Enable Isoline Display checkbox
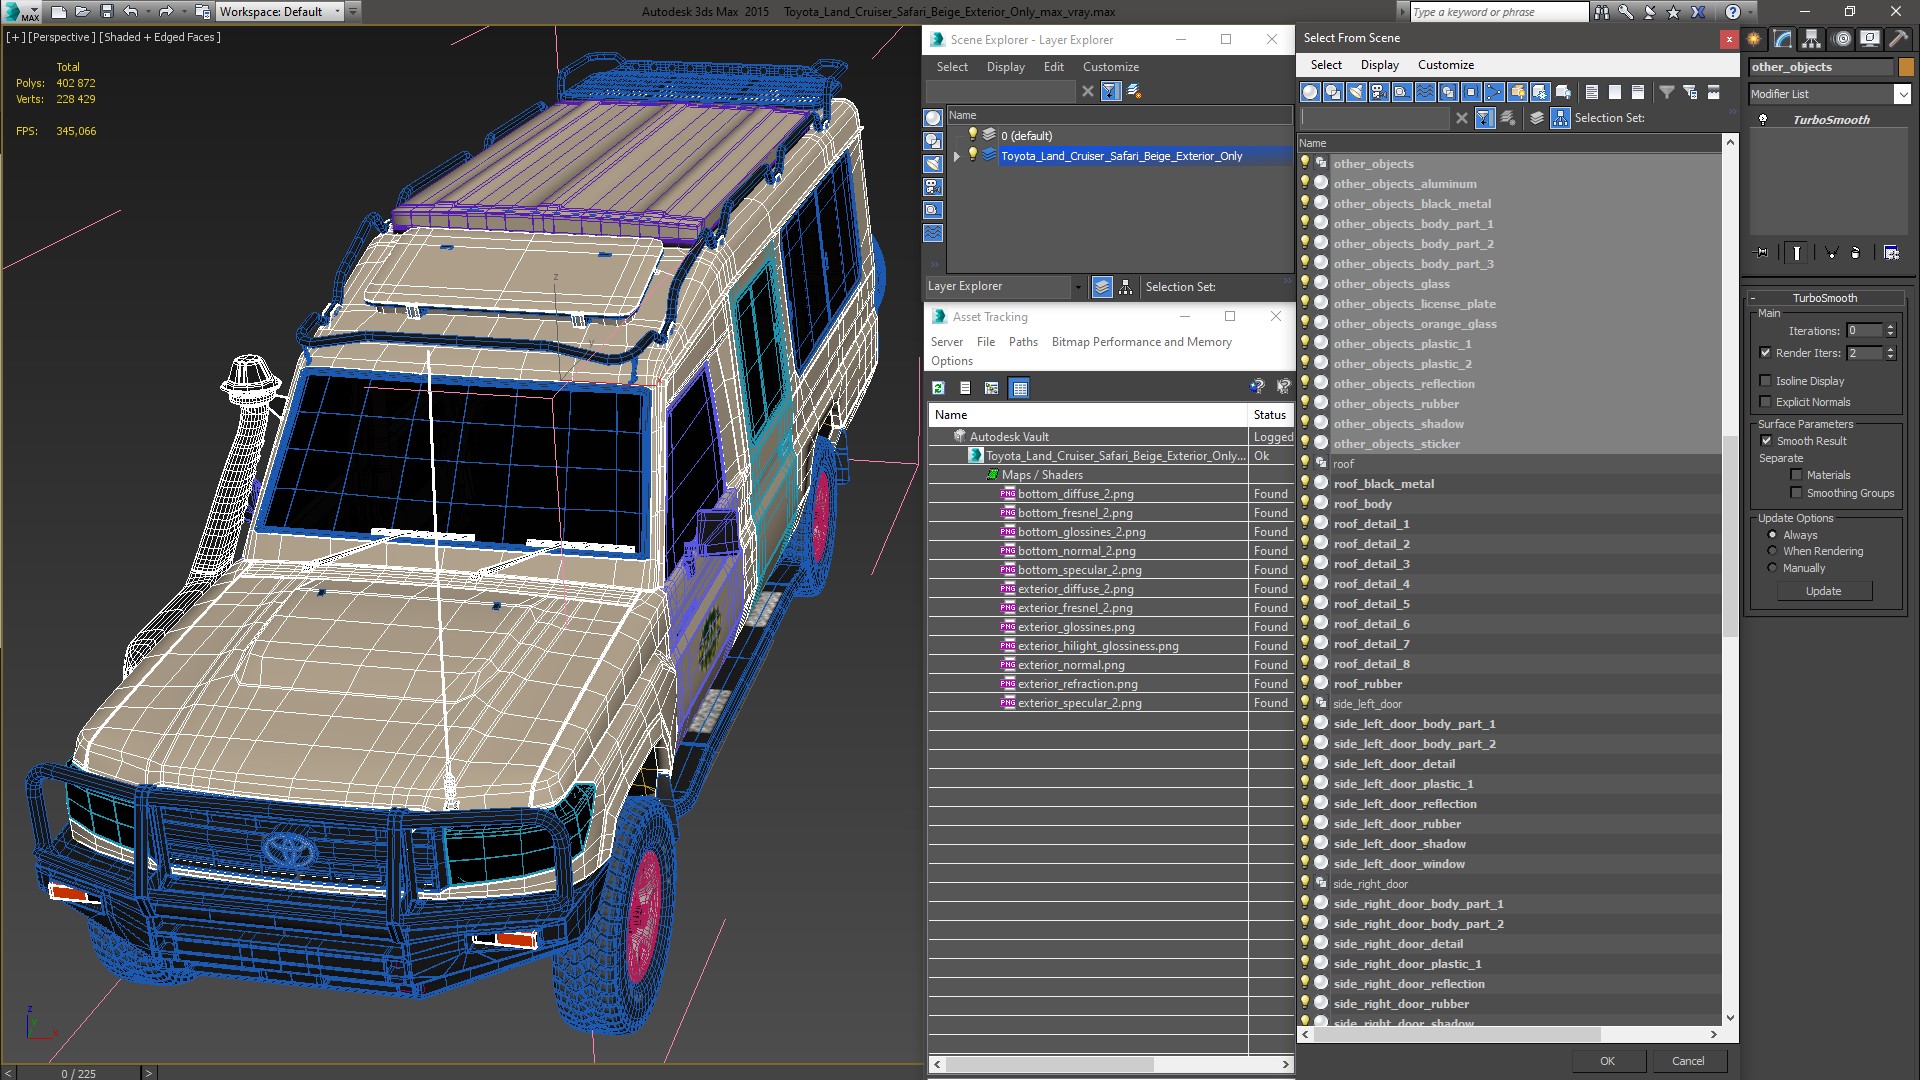The width and height of the screenshot is (1920, 1080). (x=1765, y=381)
